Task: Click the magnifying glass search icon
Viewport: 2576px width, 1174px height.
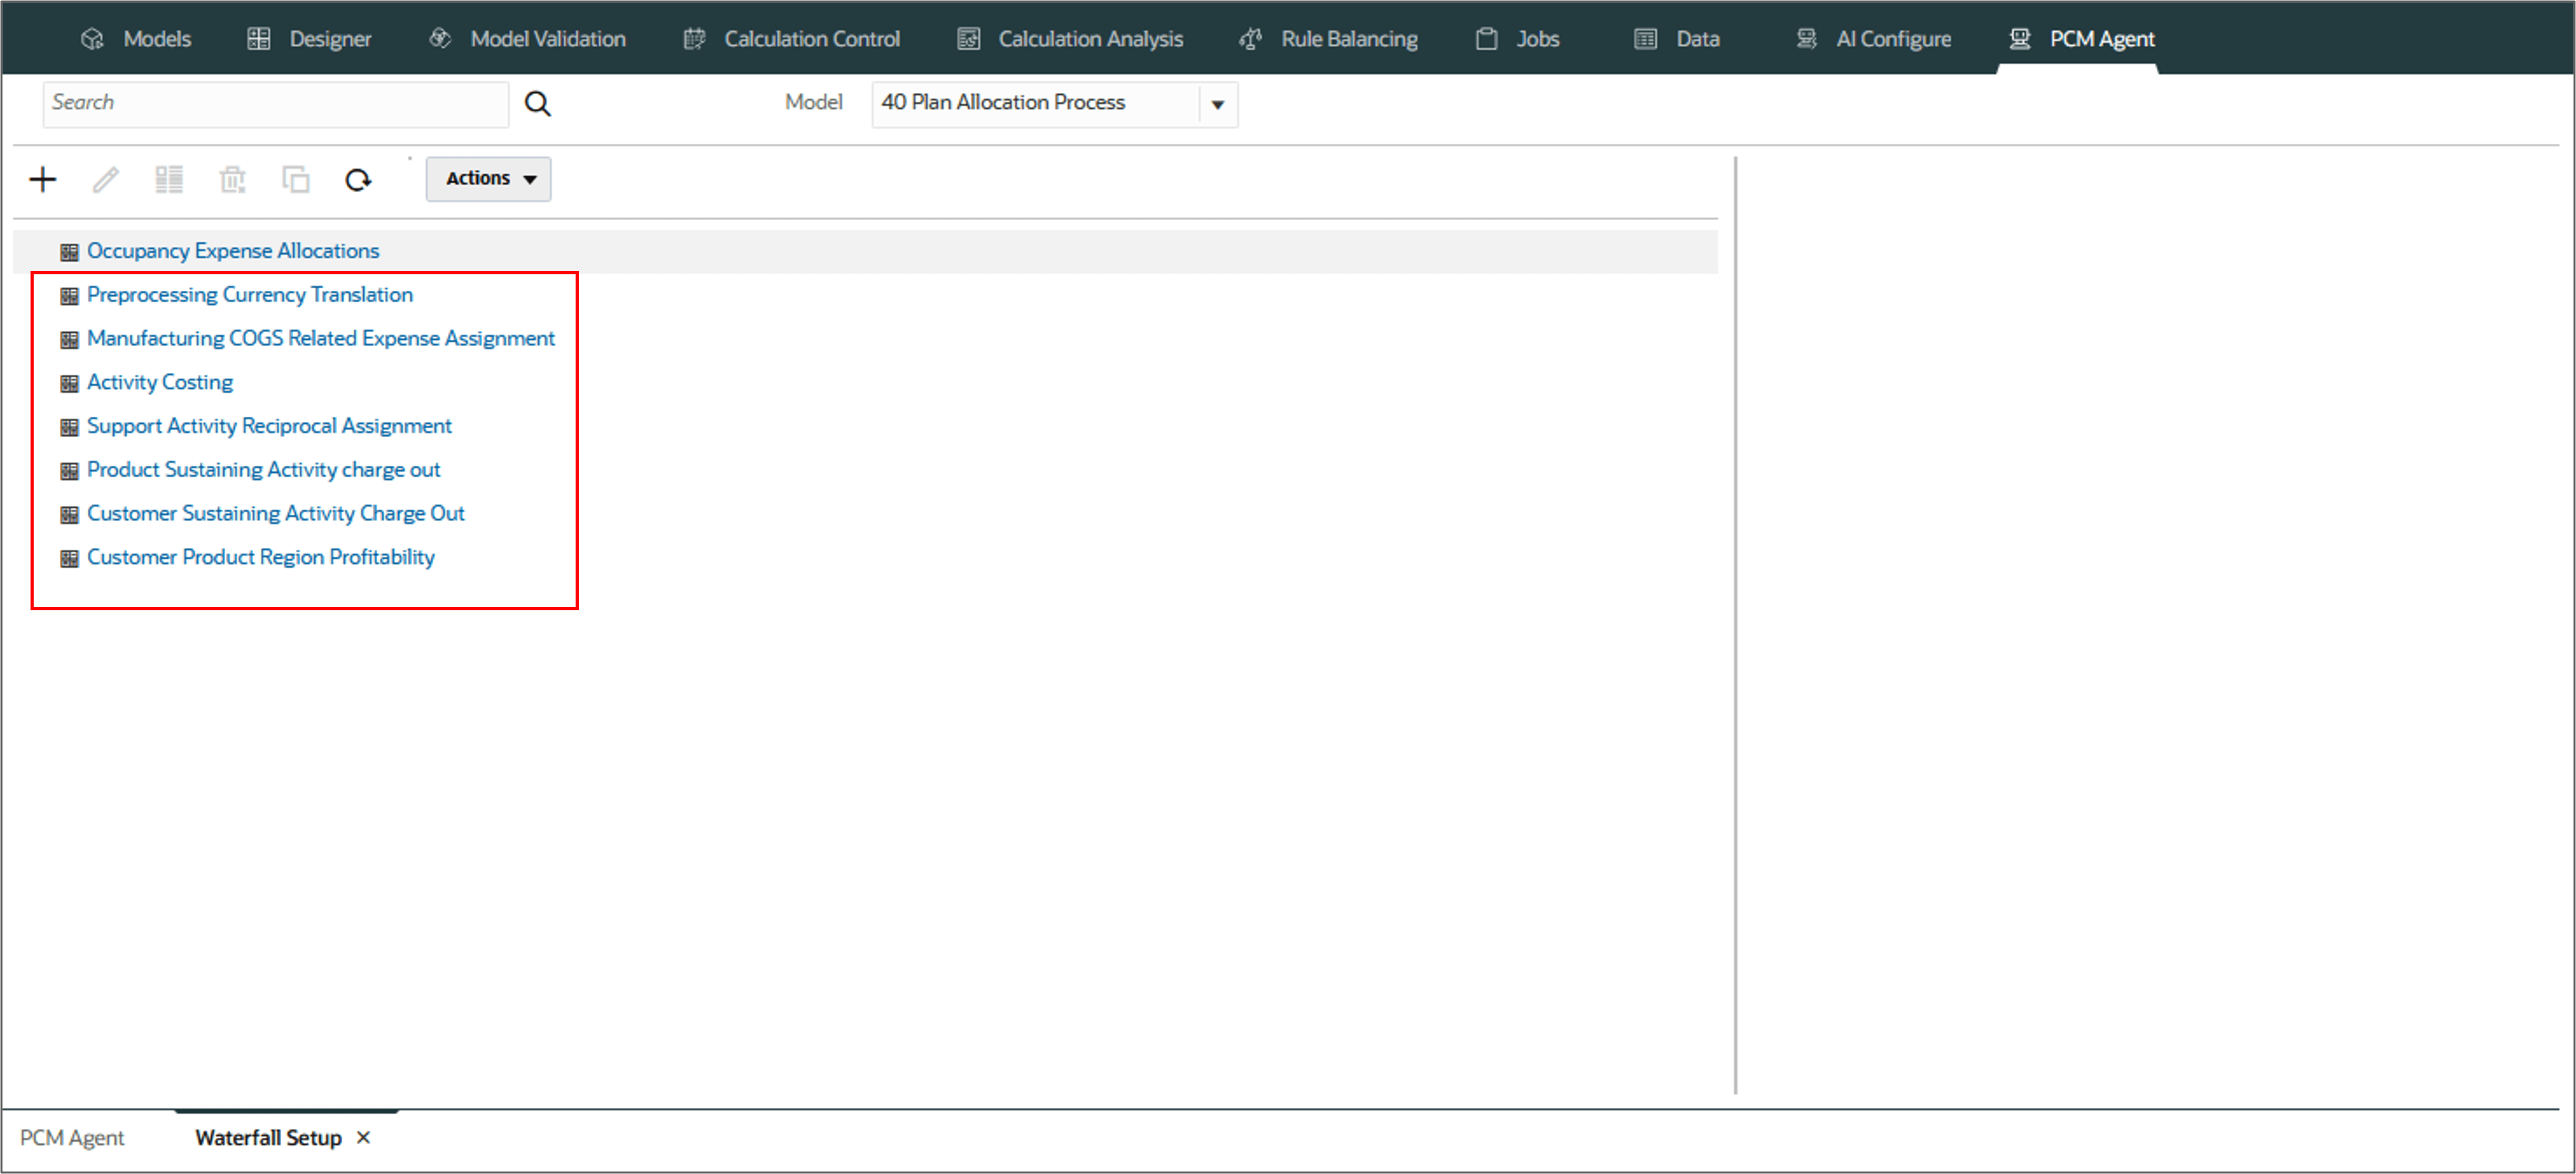Action: point(538,104)
